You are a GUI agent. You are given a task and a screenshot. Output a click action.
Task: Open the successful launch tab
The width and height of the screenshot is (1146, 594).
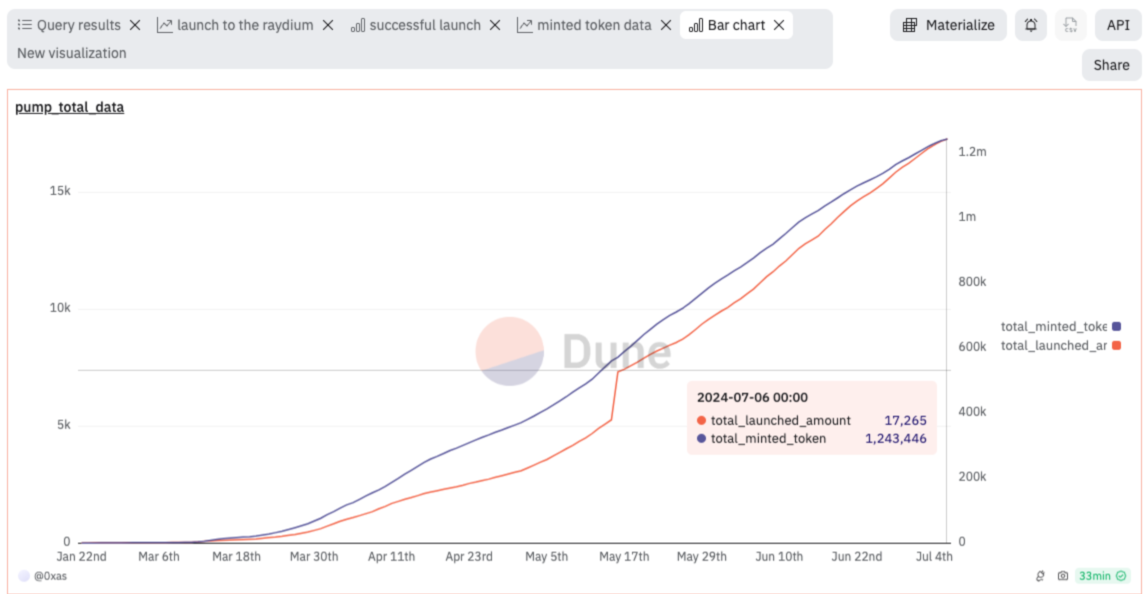click(416, 25)
